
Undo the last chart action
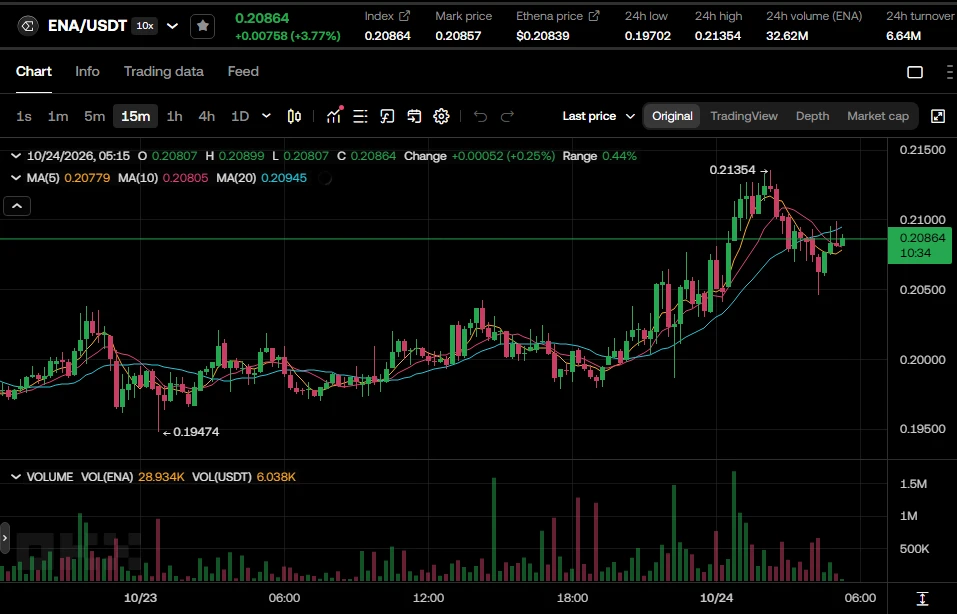pyautogui.click(x=480, y=116)
